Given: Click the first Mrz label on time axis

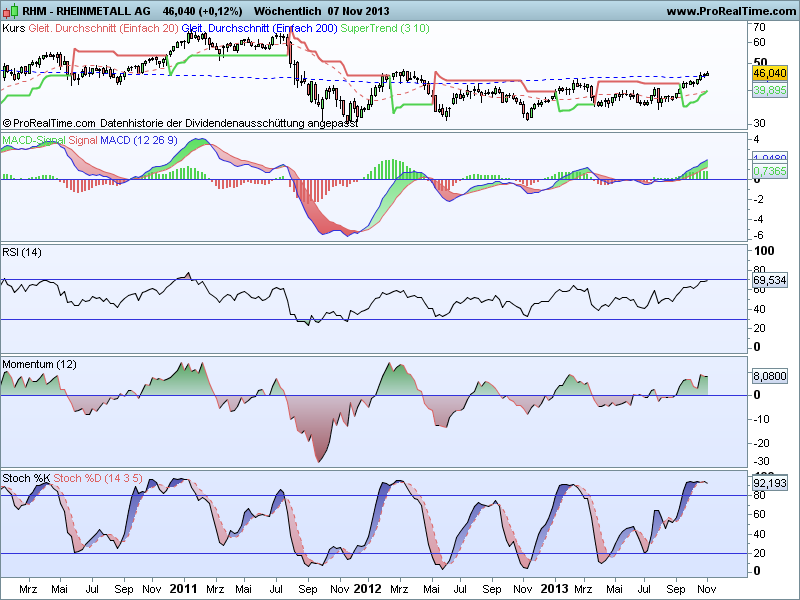Looking at the screenshot, I should pos(28,589).
